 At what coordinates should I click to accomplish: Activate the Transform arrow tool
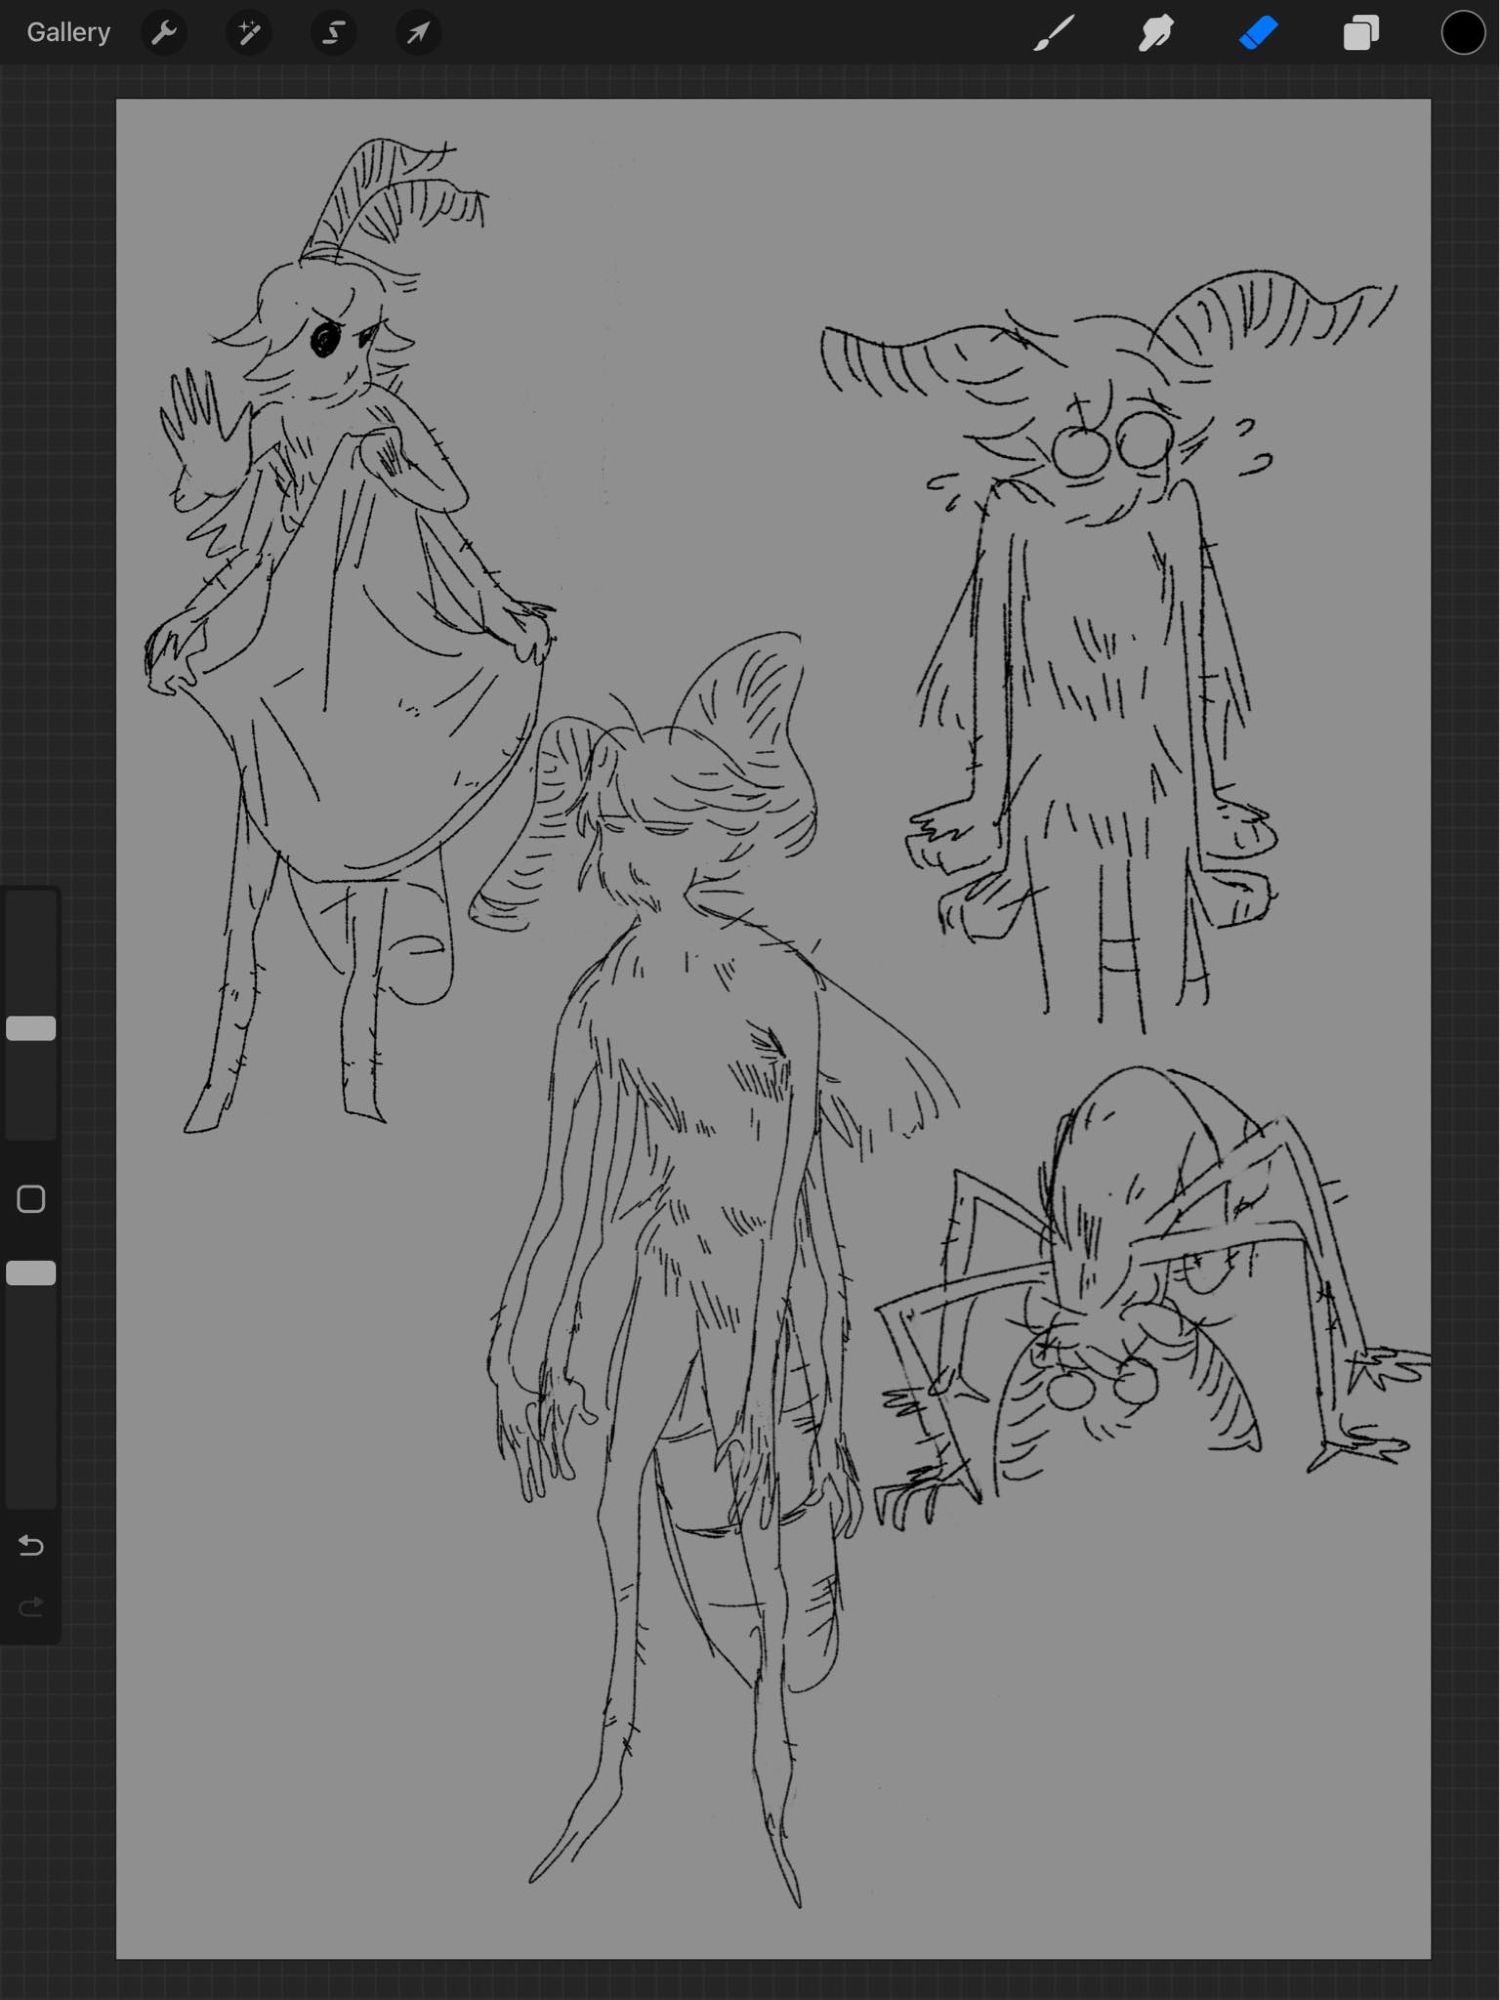417,33
